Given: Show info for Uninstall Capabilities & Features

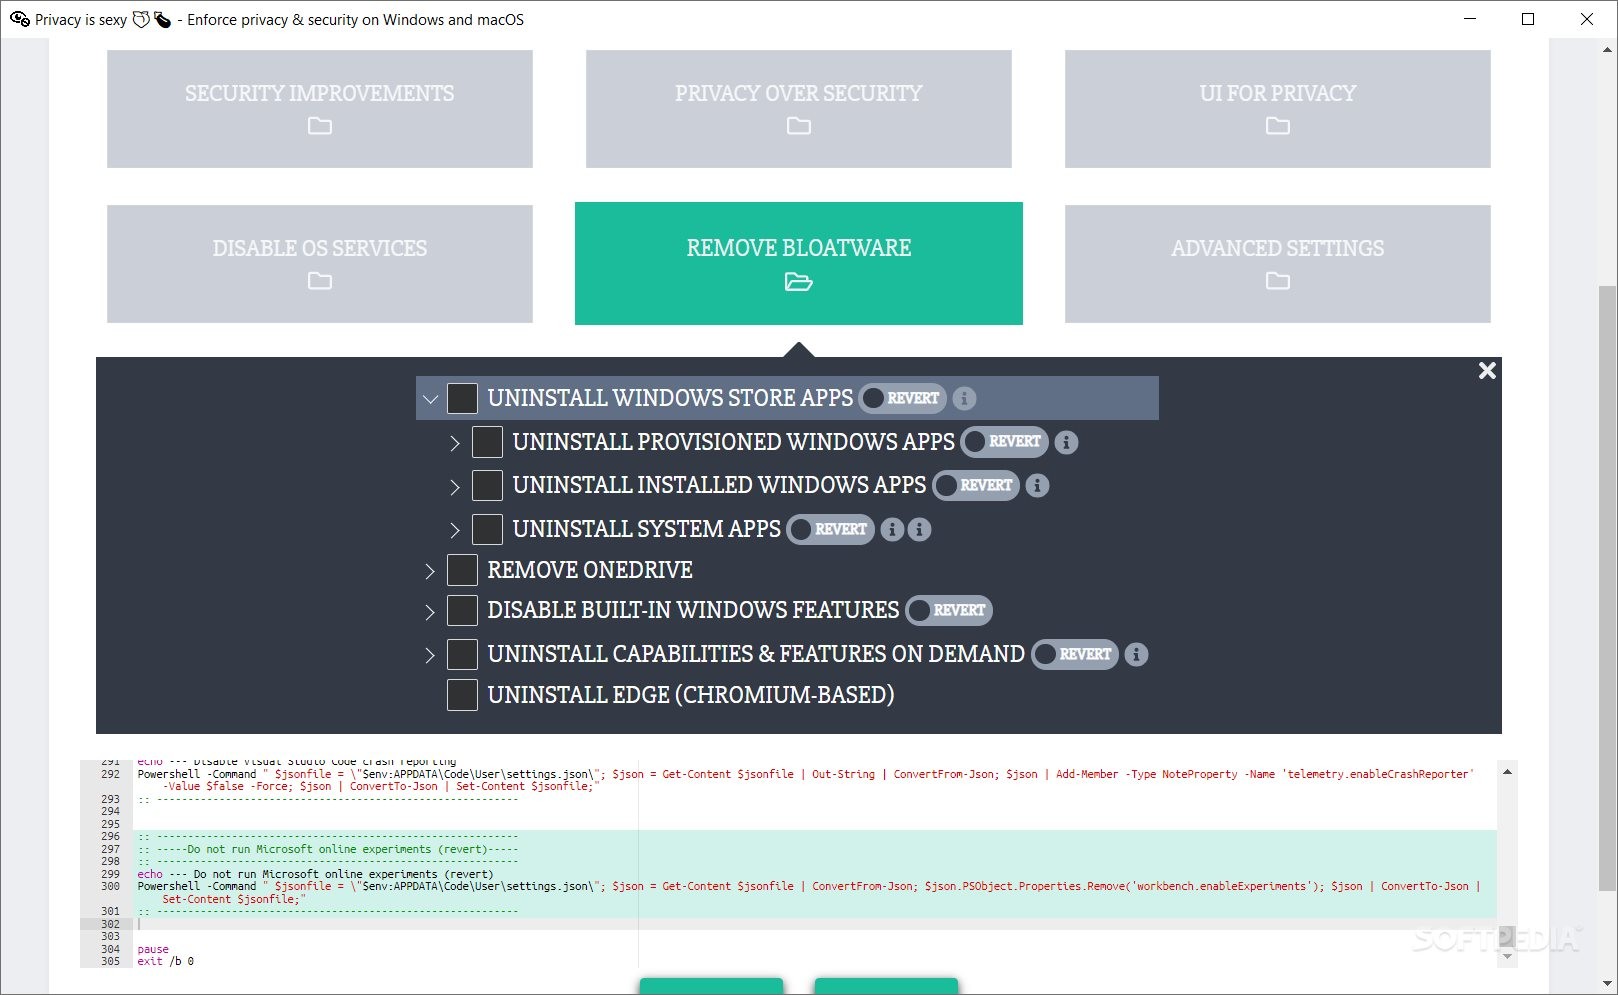Looking at the screenshot, I should coord(1136,654).
